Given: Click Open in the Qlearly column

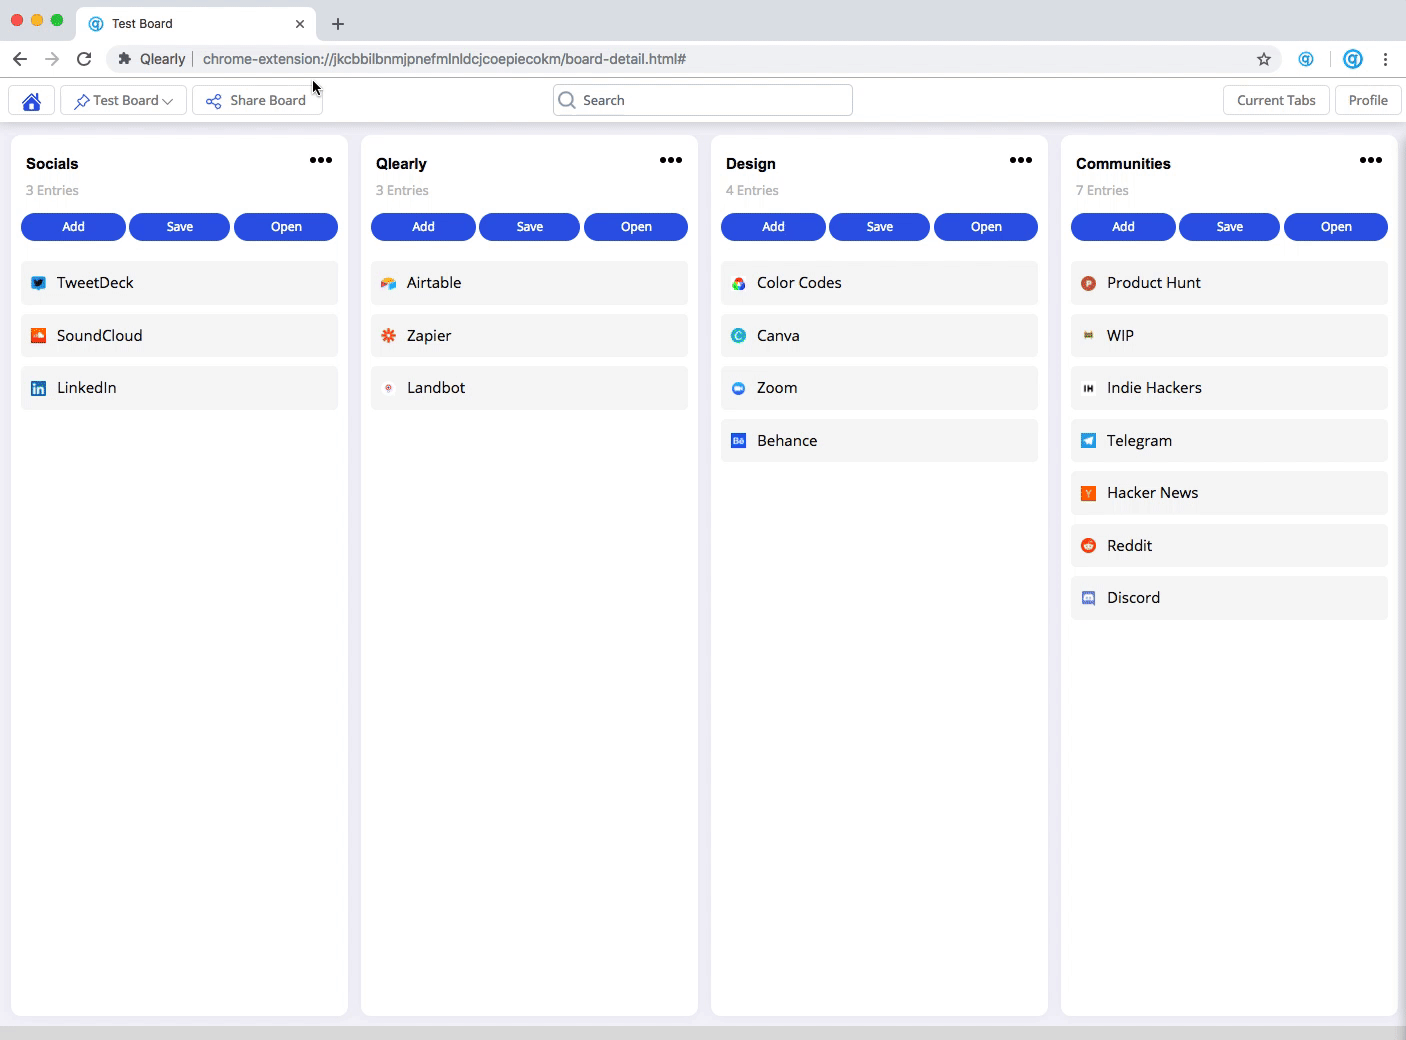Looking at the screenshot, I should click(x=636, y=227).
